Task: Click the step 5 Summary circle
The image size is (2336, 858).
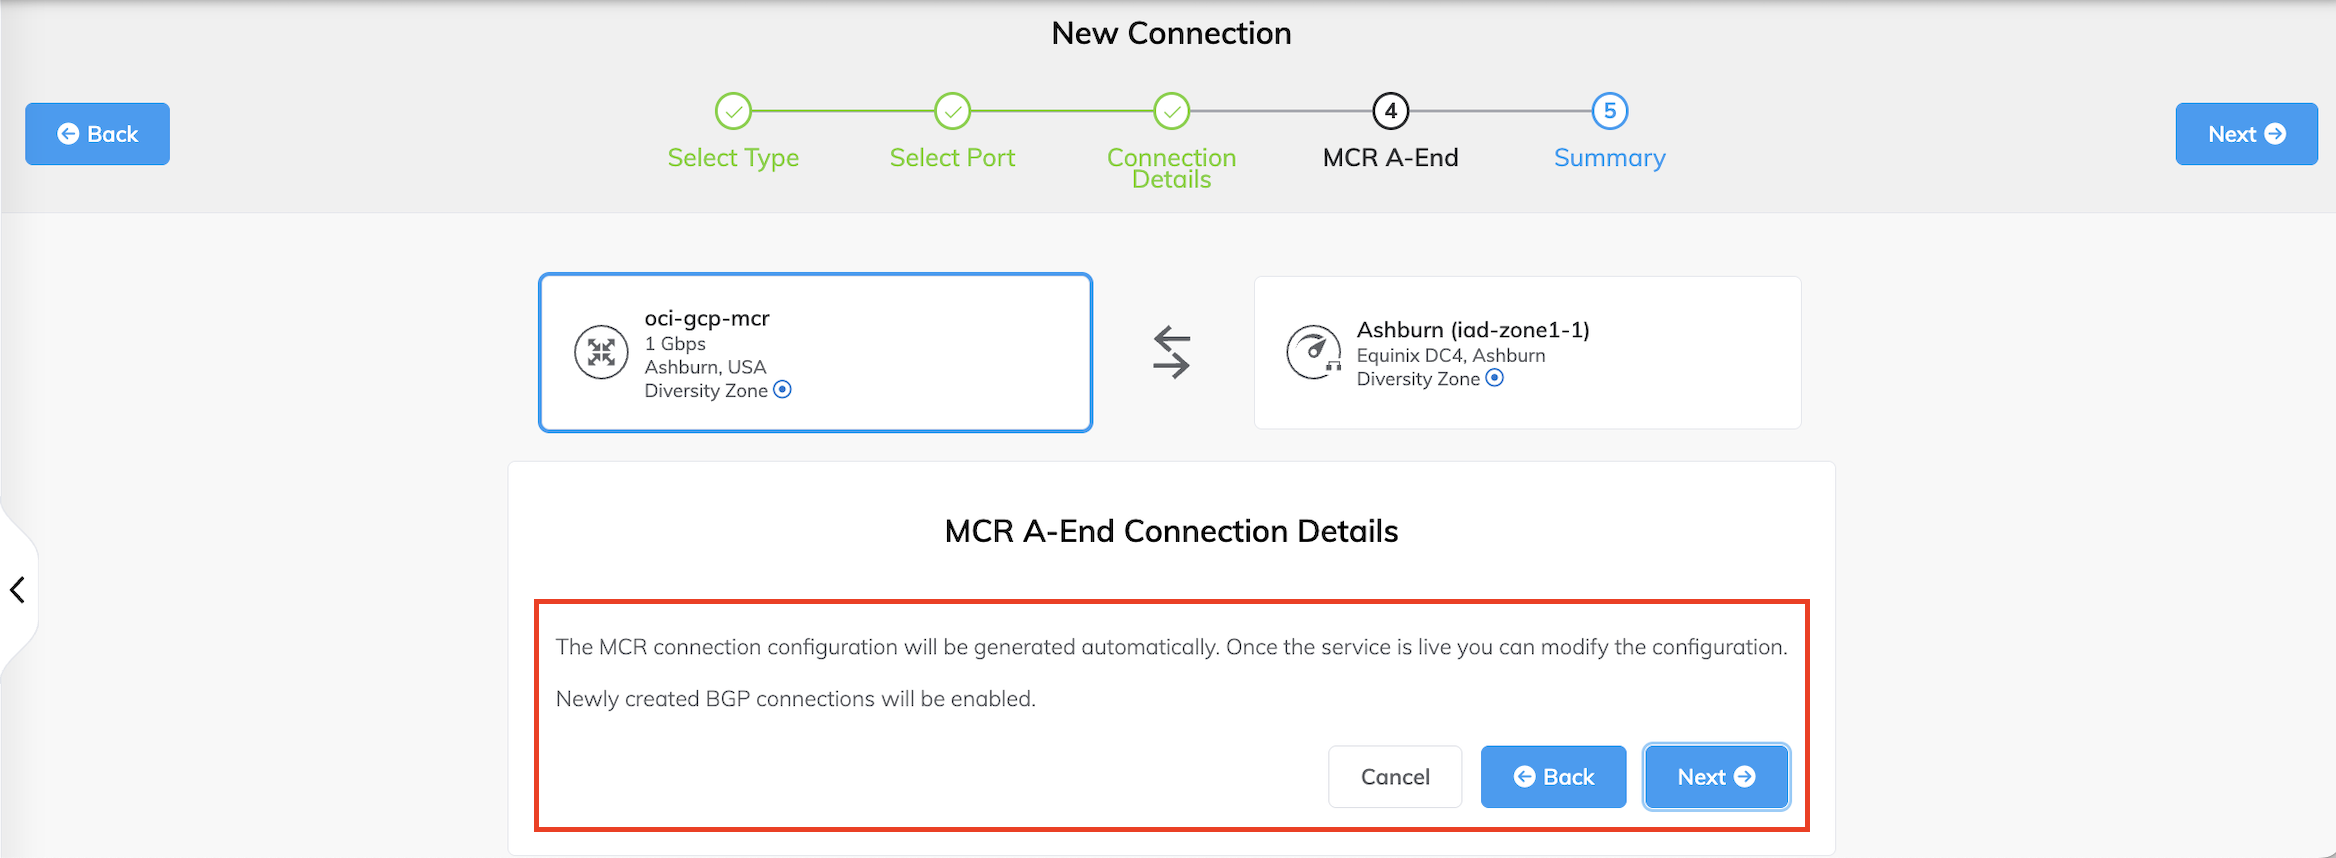Action: tap(1609, 111)
